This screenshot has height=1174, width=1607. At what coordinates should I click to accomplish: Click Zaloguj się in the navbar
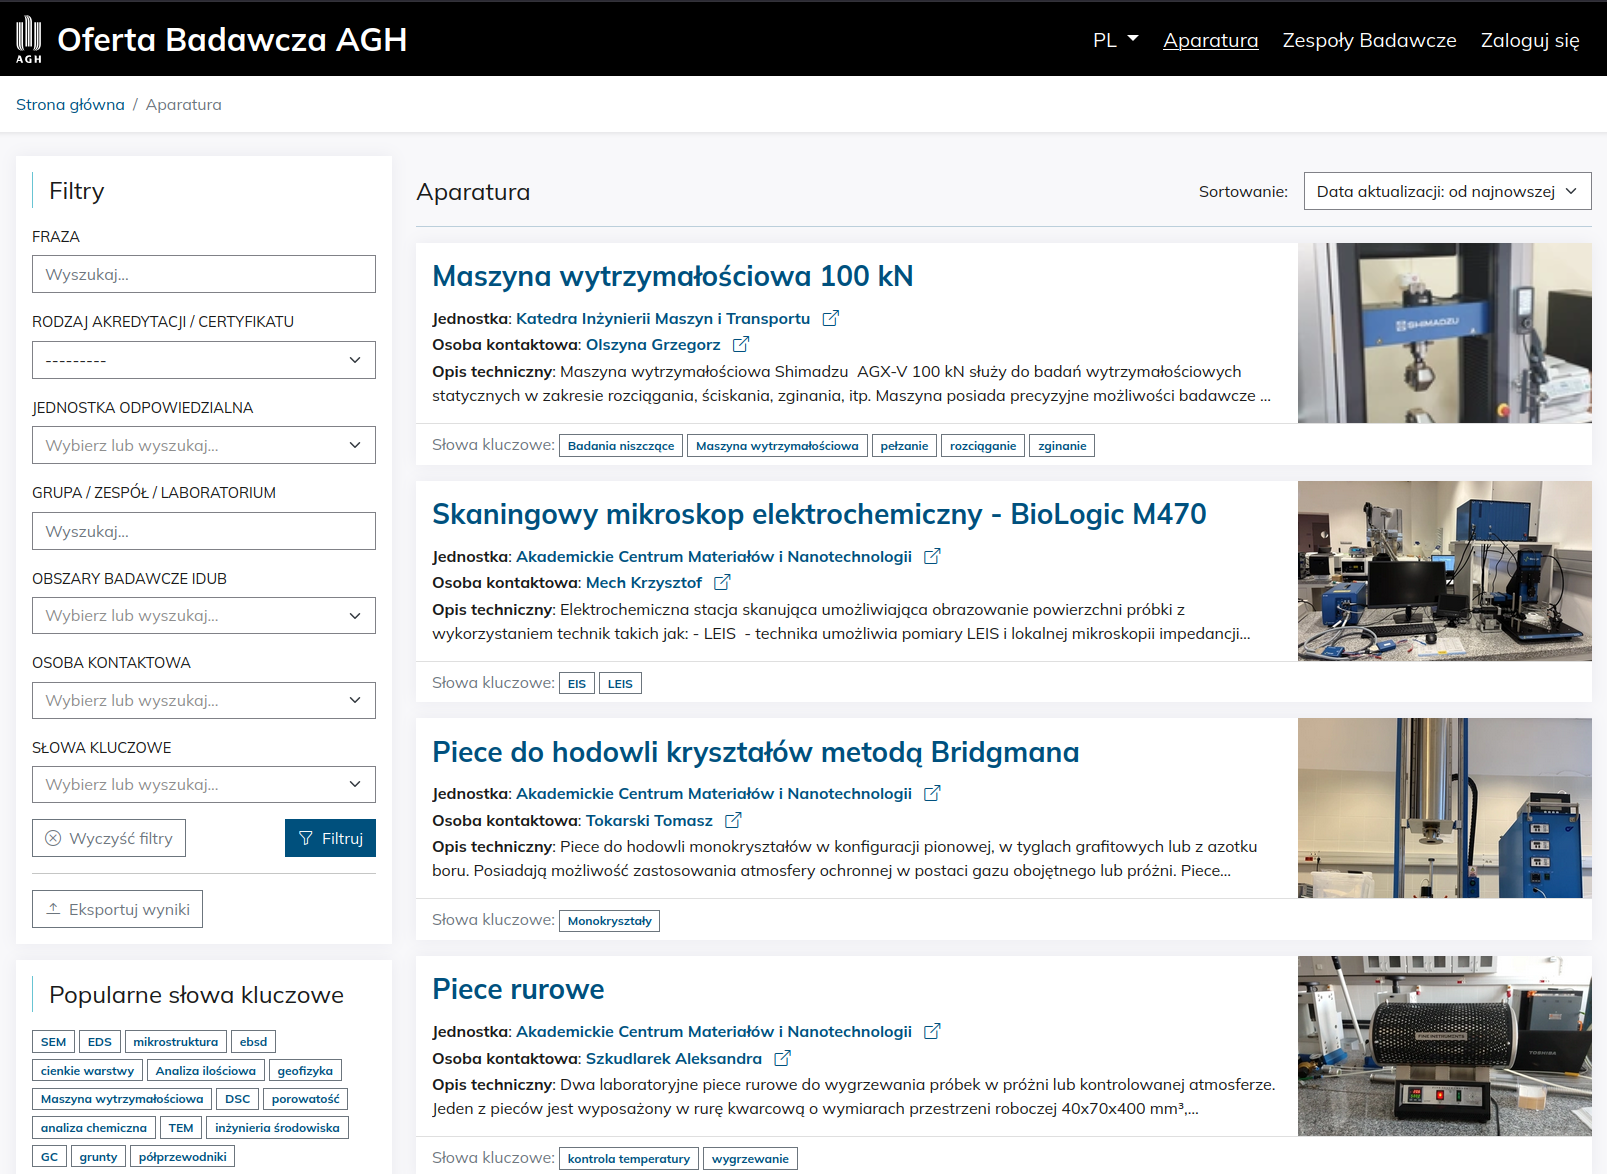coord(1530,40)
